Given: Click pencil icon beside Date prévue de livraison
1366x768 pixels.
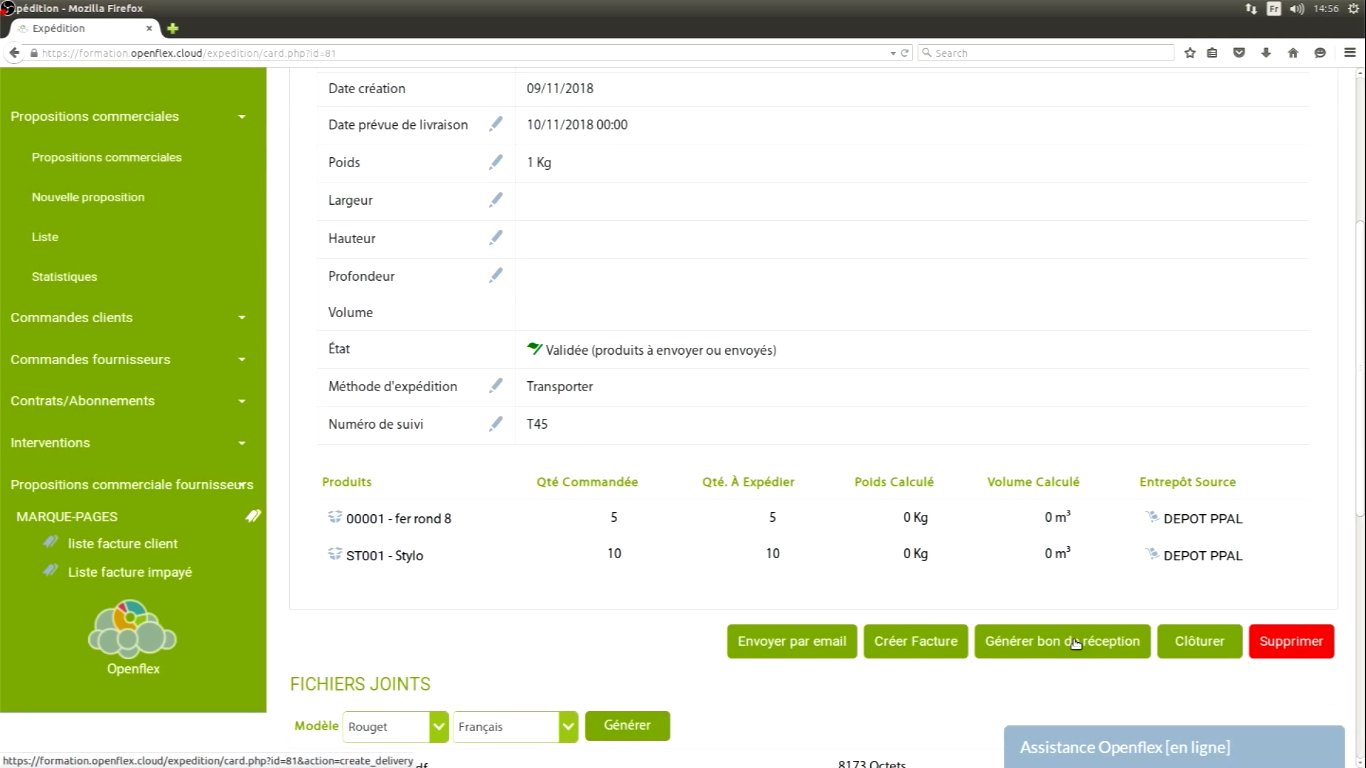Looking at the screenshot, I should pos(495,124).
